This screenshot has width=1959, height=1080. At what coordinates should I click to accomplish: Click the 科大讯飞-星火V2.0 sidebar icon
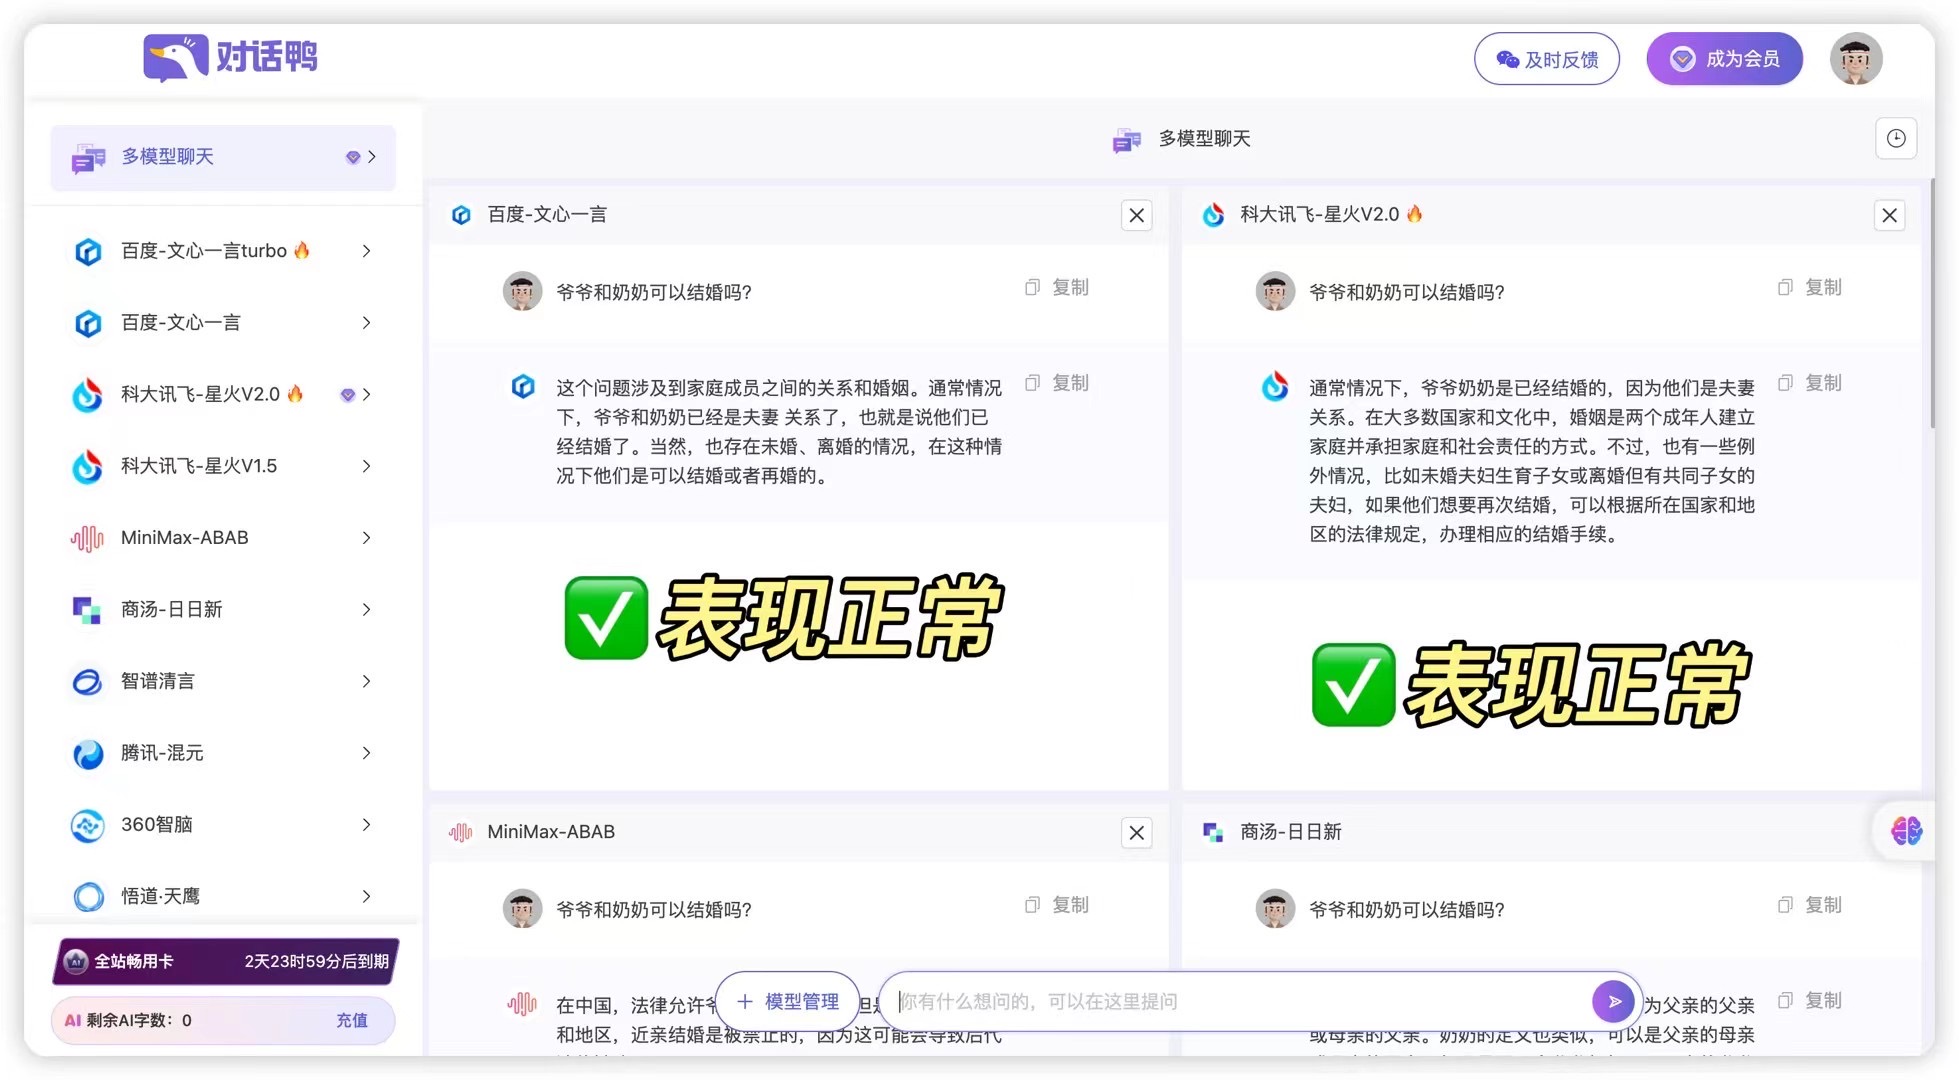tap(88, 395)
